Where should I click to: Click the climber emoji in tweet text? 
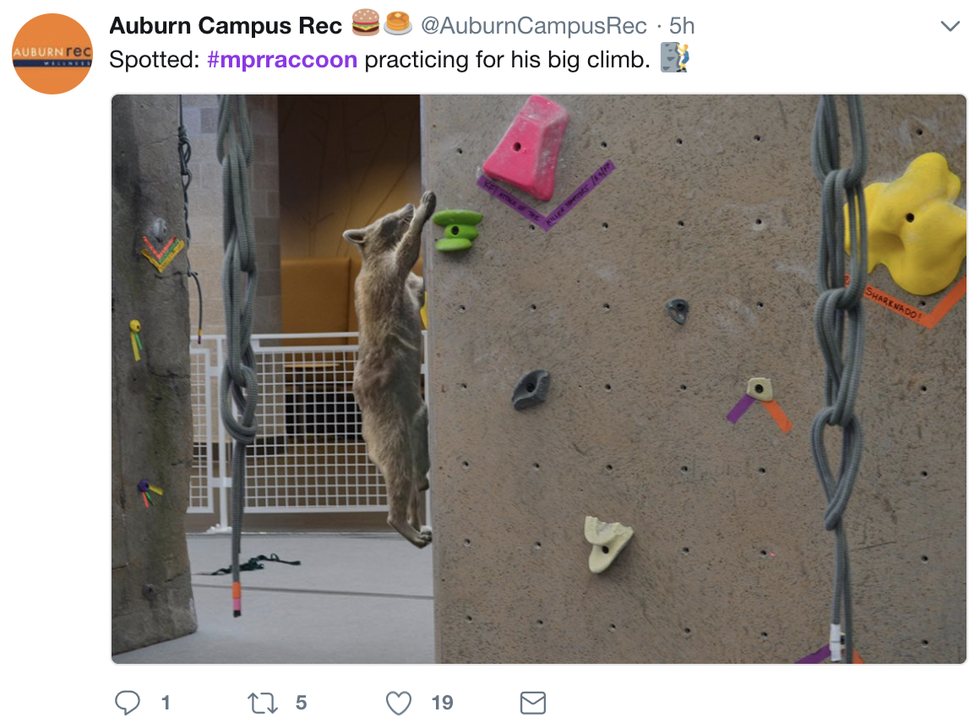point(675,57)
